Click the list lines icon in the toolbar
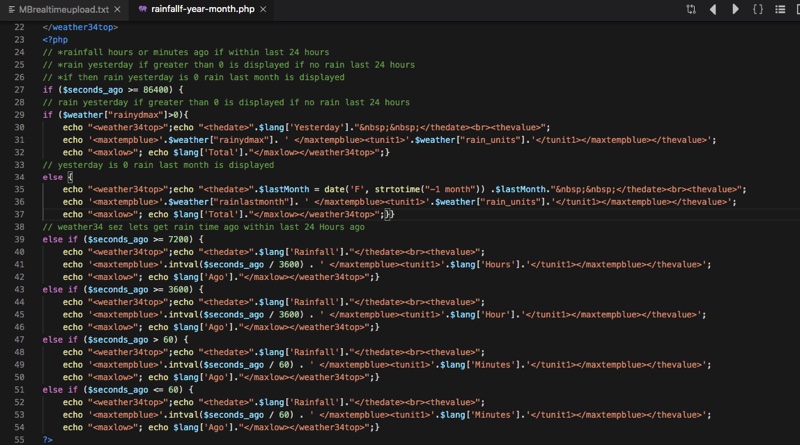The image size is (800, 445). 780,9
